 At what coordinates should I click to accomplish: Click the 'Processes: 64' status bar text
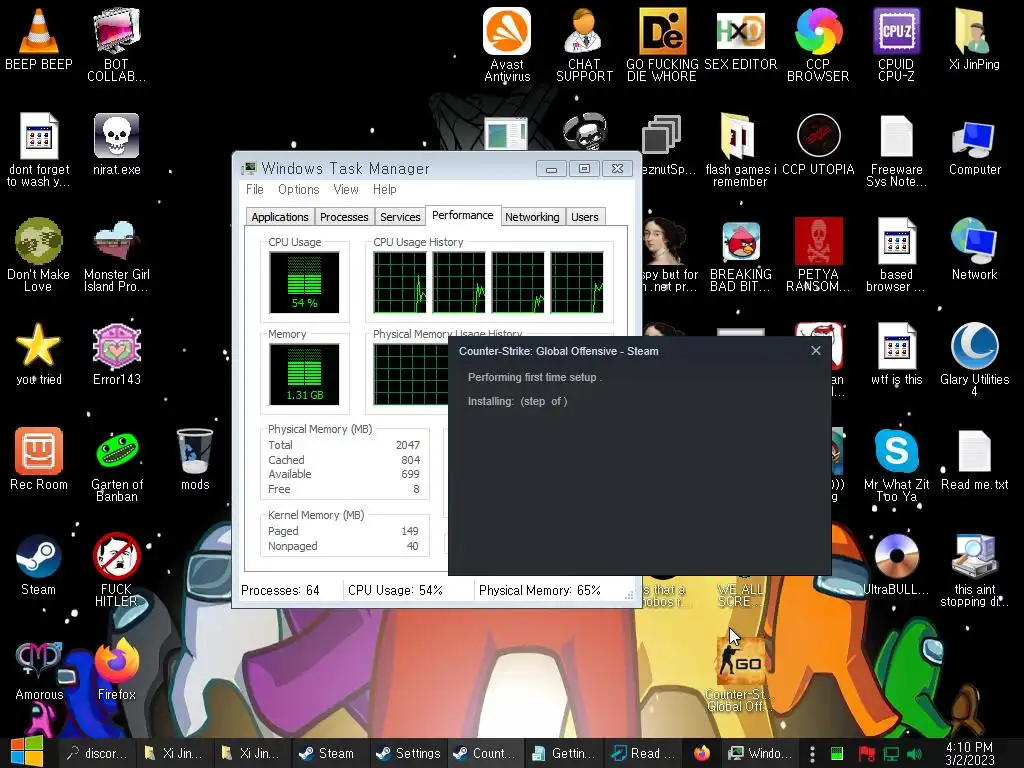tap(280, 590)
